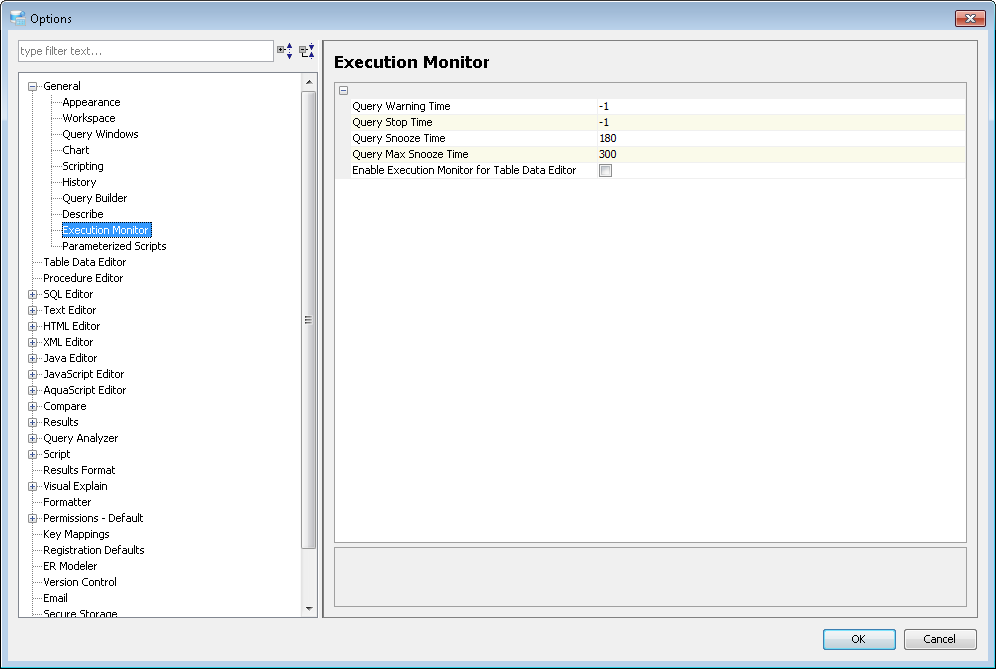Open Email settings
The image size is (996, 669).
(x=55, y=598)
